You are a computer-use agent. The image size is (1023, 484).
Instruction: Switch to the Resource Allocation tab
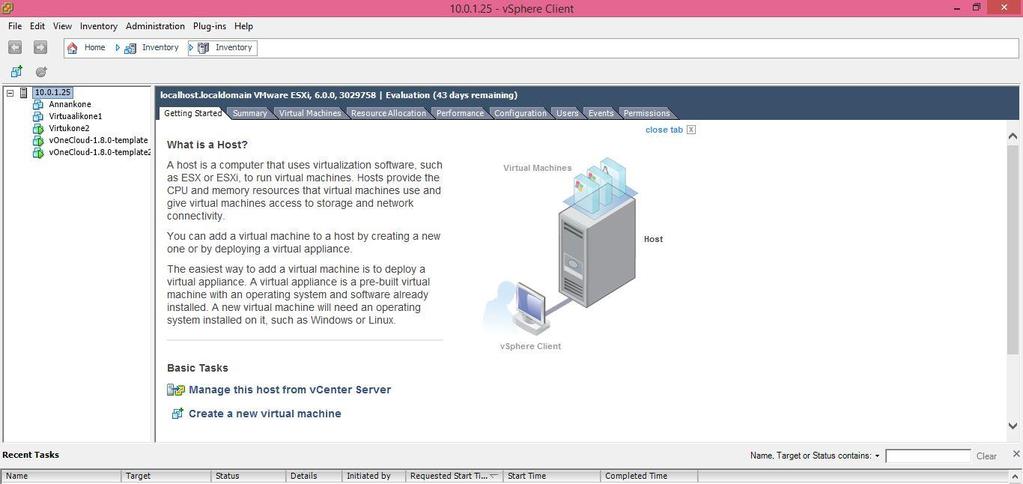[x=388, y=113]
